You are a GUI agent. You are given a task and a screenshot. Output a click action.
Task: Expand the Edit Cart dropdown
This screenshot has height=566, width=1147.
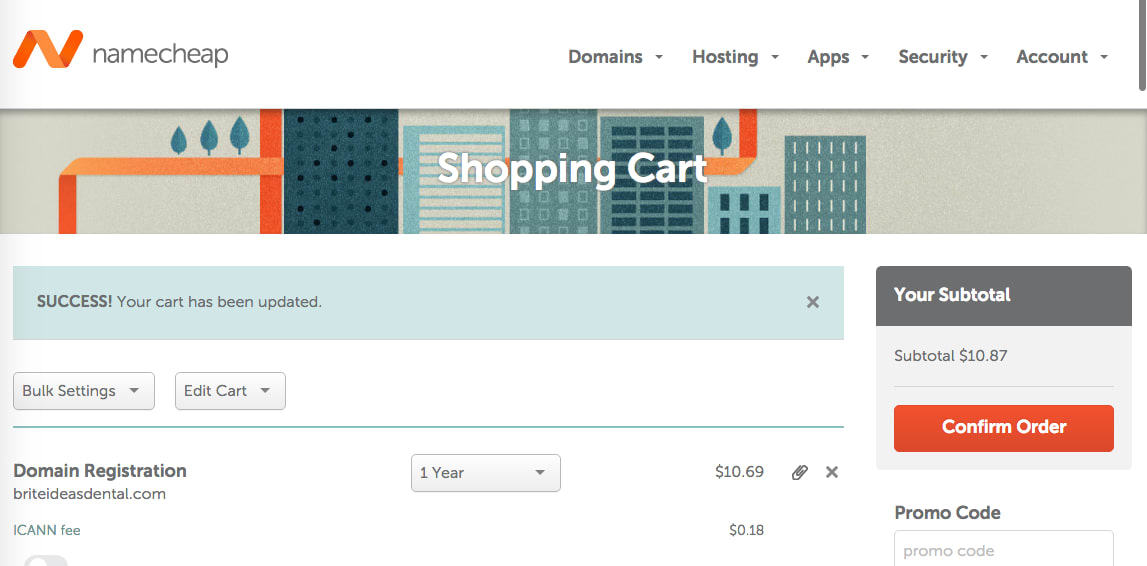pyautogui.click(x=230, y=390)
